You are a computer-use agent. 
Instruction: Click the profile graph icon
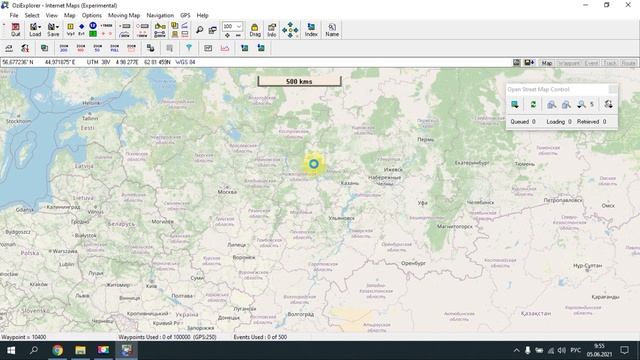[x=225, y=48]
